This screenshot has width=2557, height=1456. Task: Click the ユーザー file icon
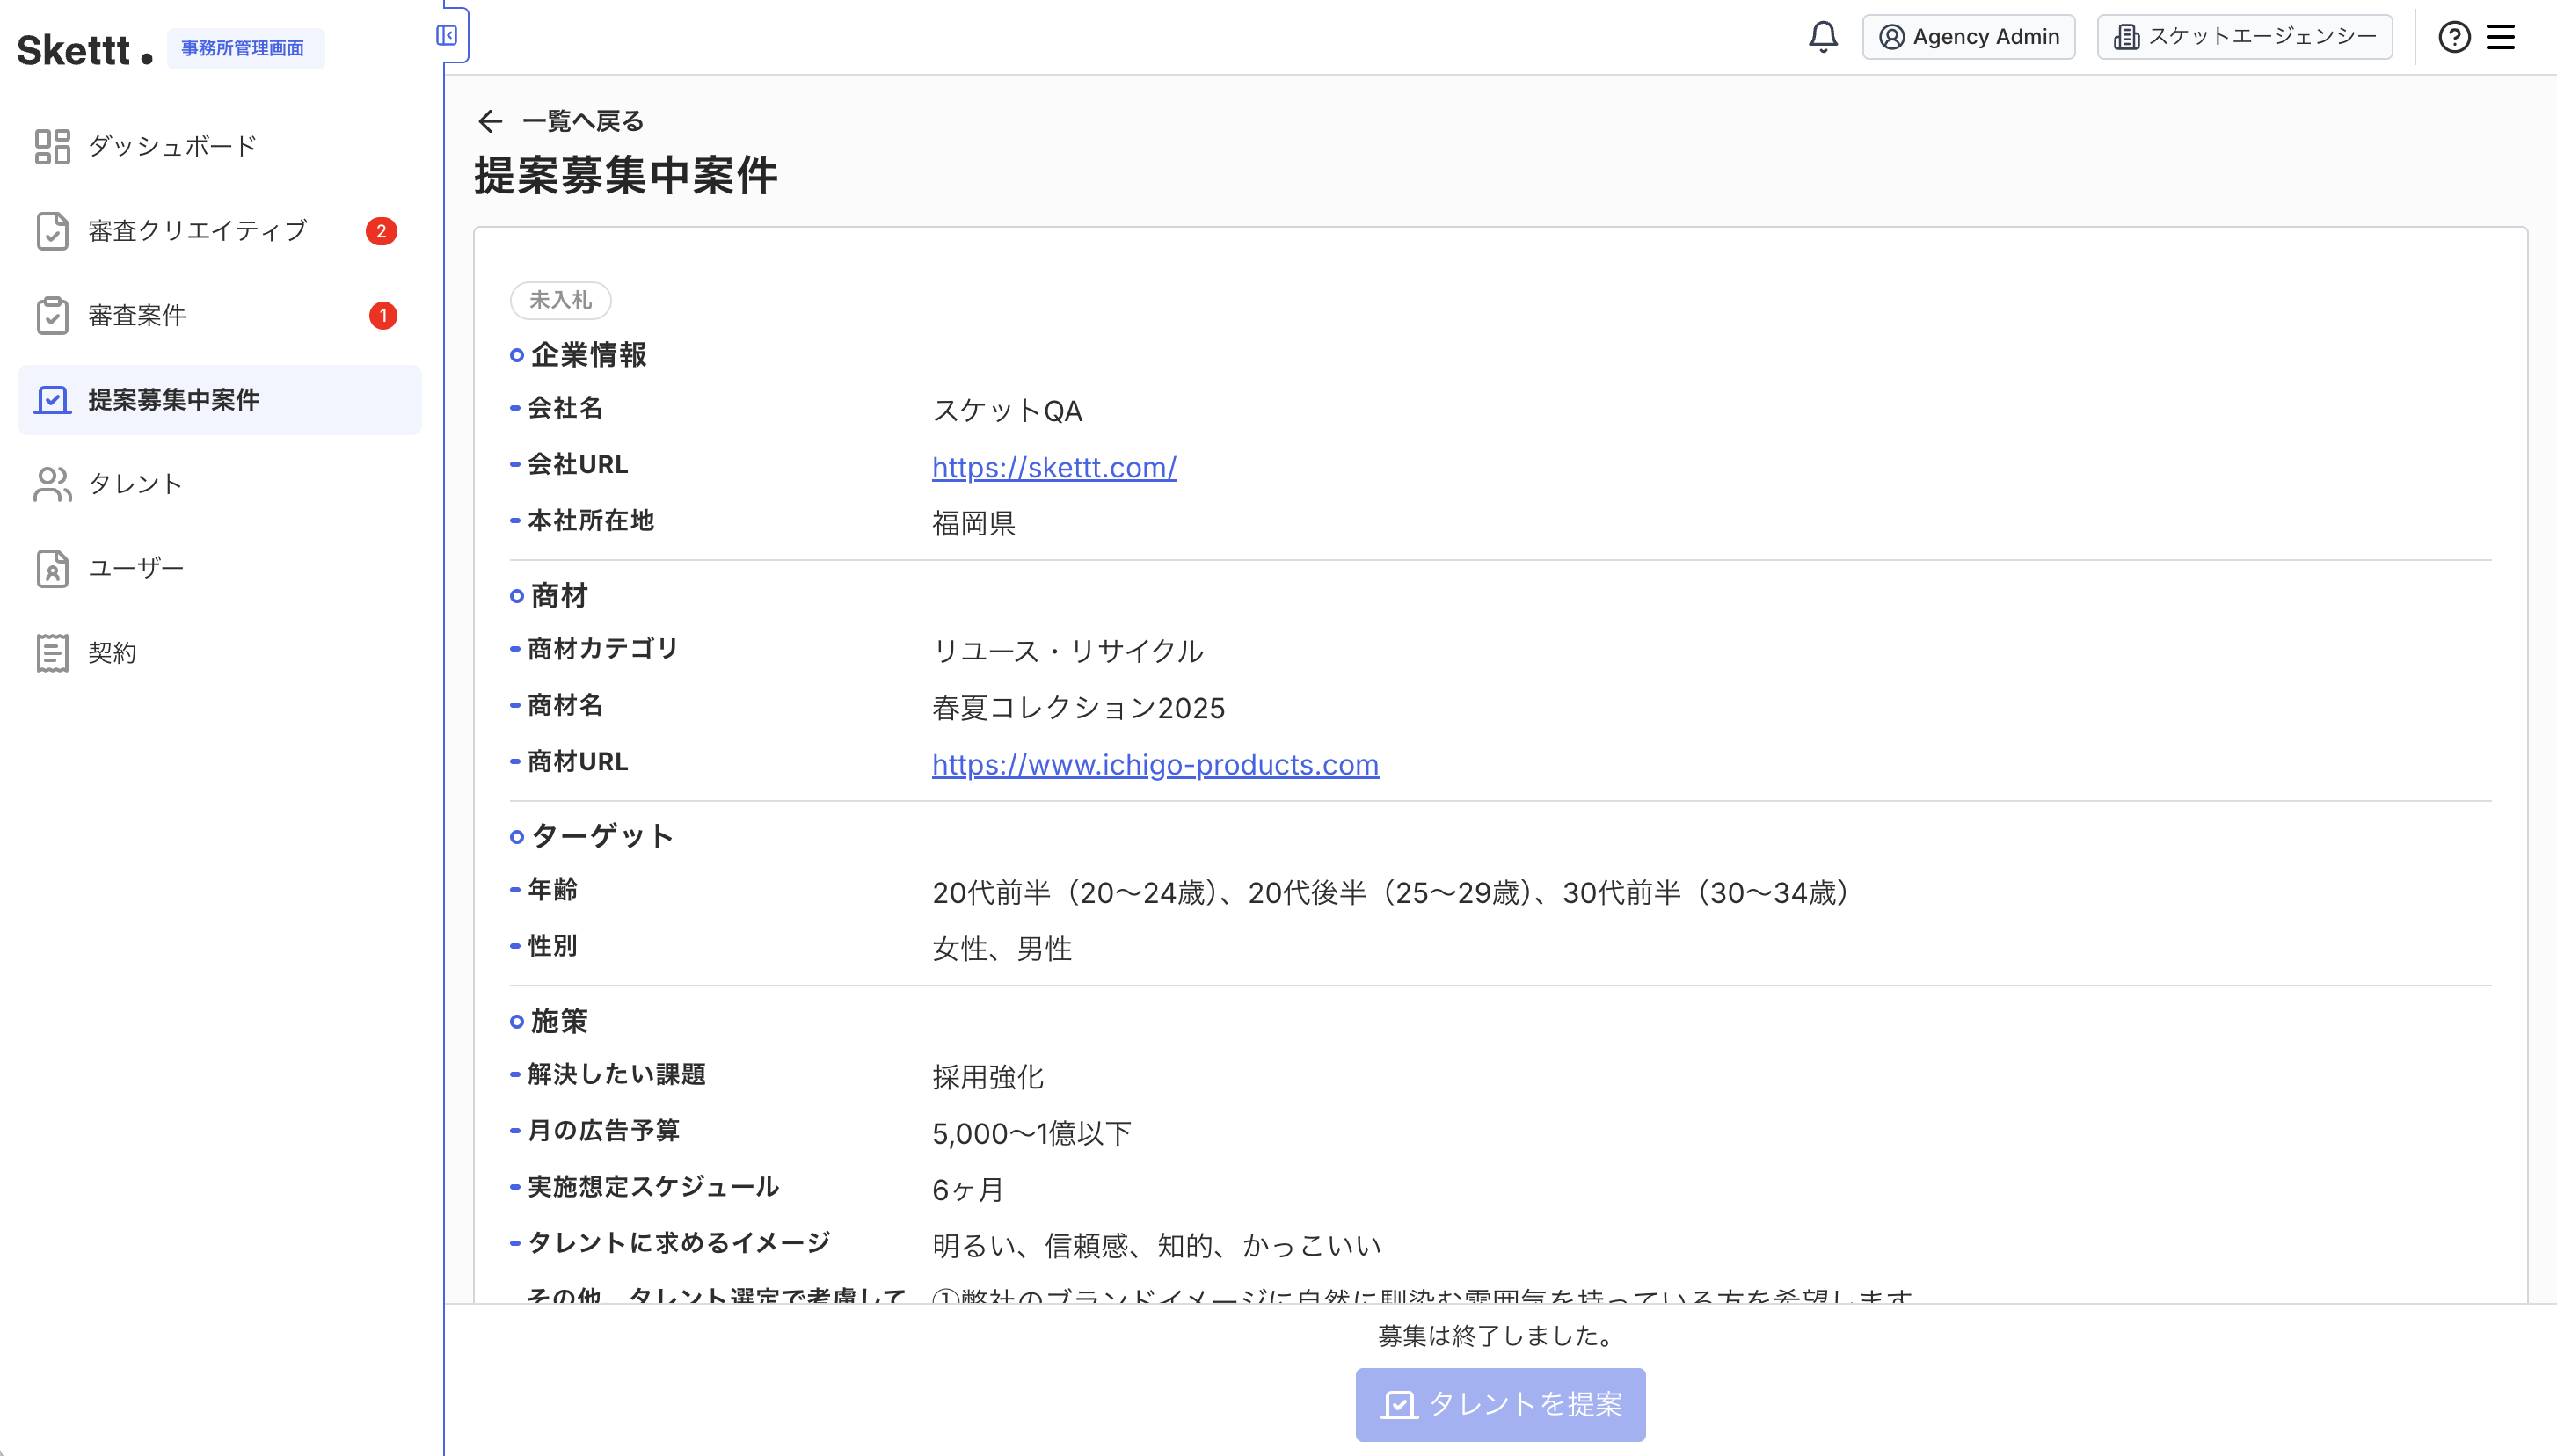(x=52, y=568)
